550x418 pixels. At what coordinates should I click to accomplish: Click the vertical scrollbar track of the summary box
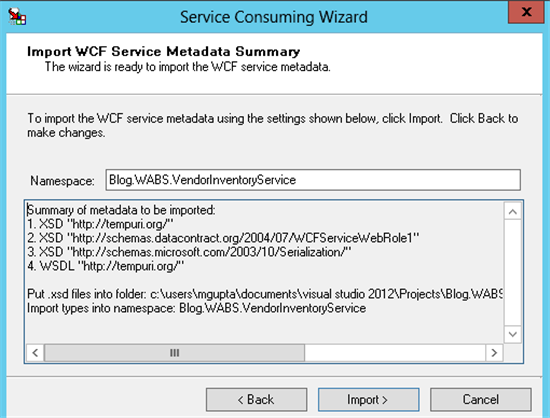pyautogui.click(x=512, y=273)
